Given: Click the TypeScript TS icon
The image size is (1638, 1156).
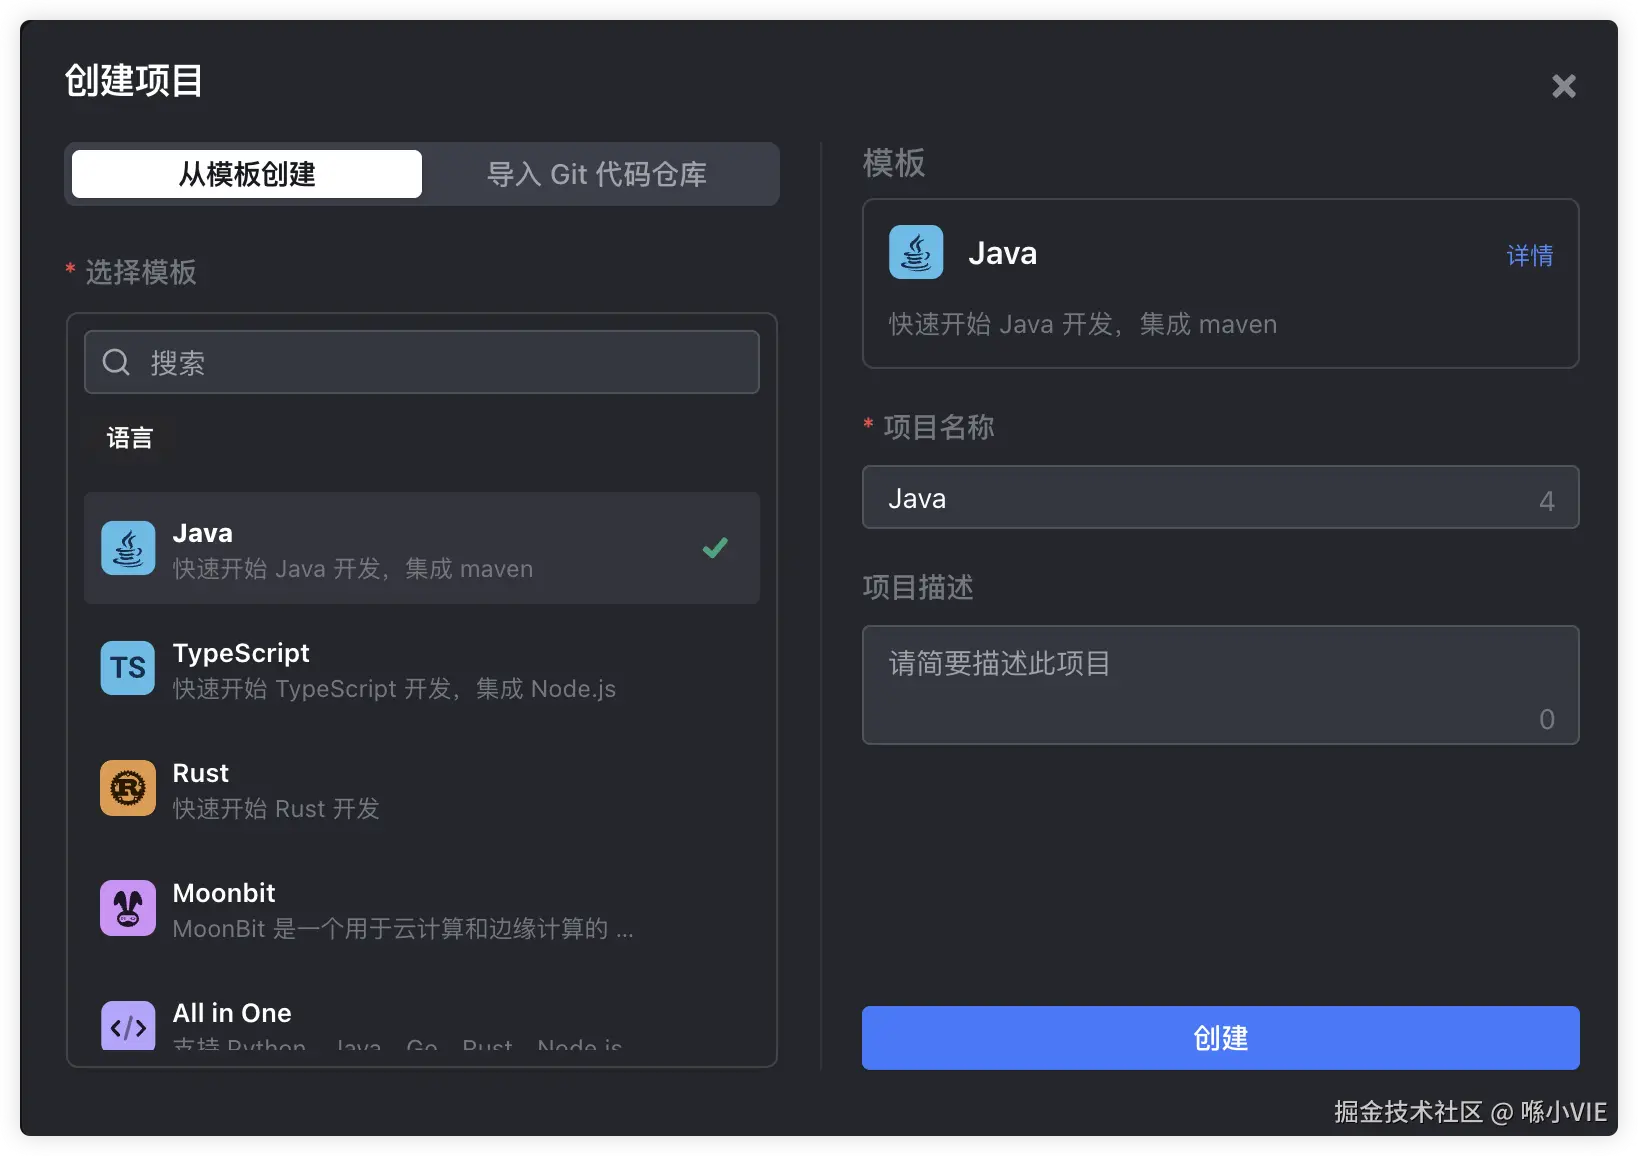Looking at the screenshot, I should (128, 668).
